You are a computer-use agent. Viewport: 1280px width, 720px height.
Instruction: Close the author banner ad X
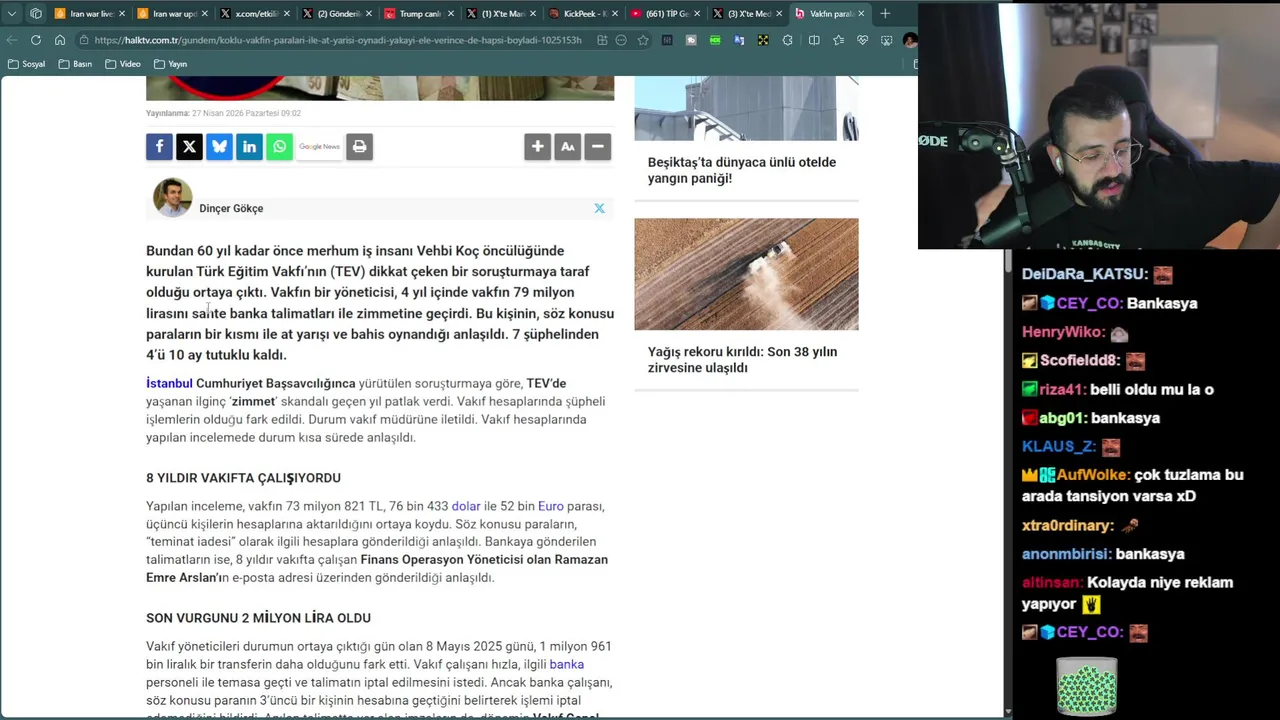pyautogui.click(x=599, y=208)
